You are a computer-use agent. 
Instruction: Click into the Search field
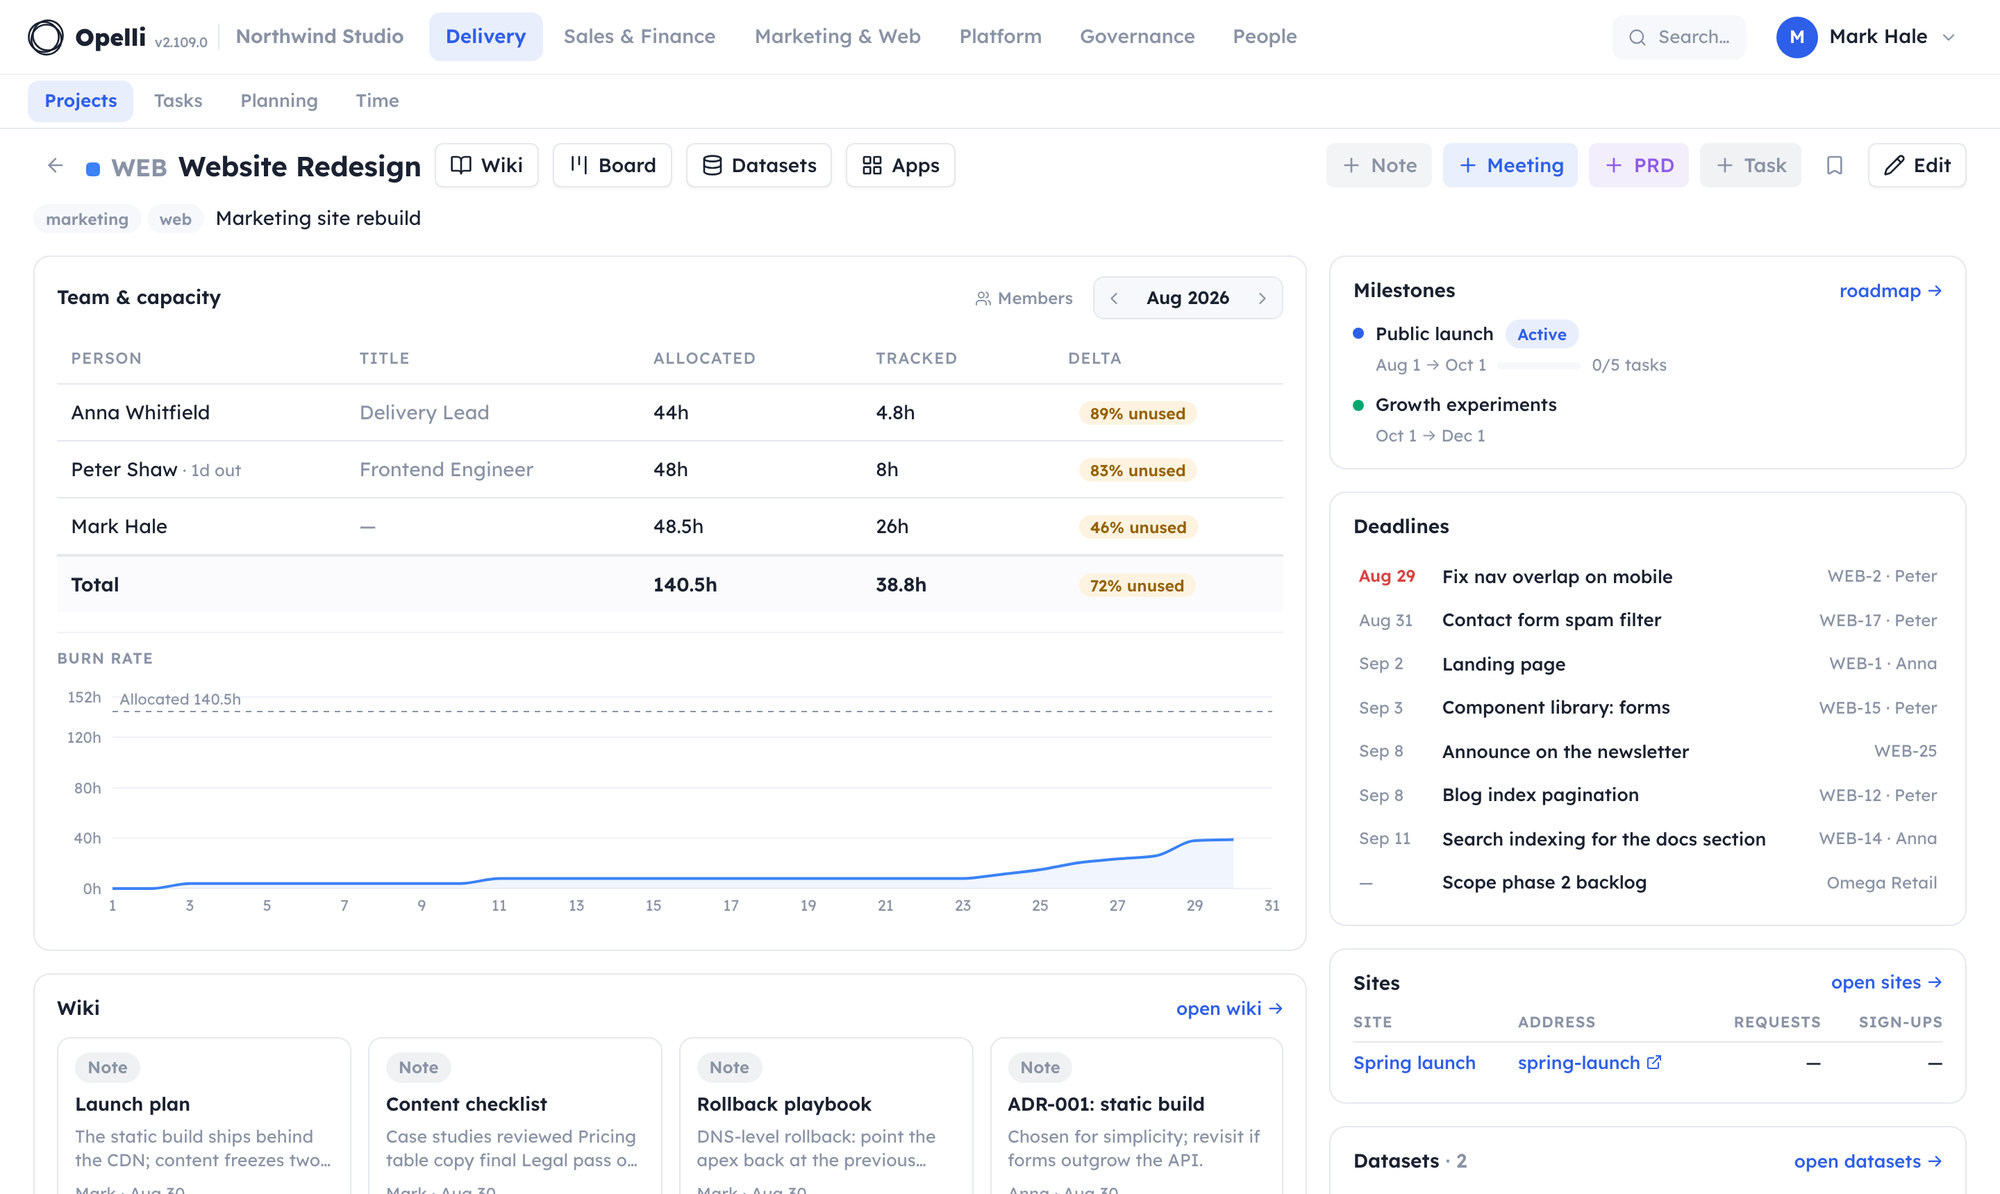tap(1679, 37)
